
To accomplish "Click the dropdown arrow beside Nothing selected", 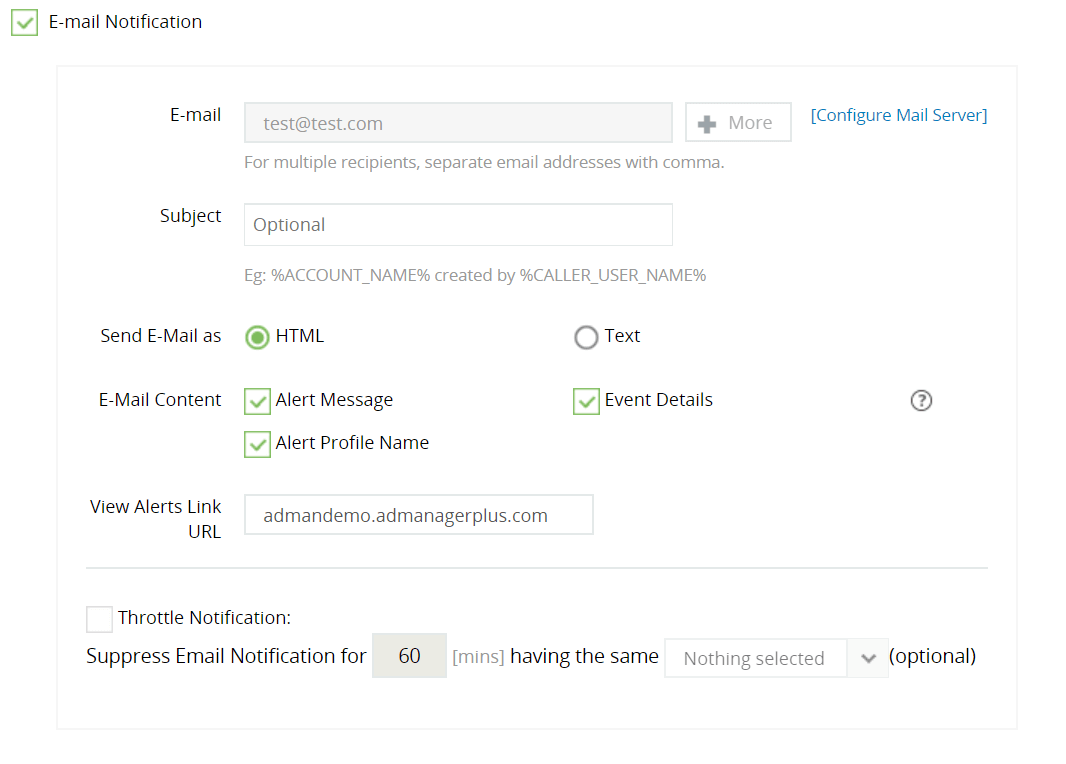I will (x=869, y=657).
